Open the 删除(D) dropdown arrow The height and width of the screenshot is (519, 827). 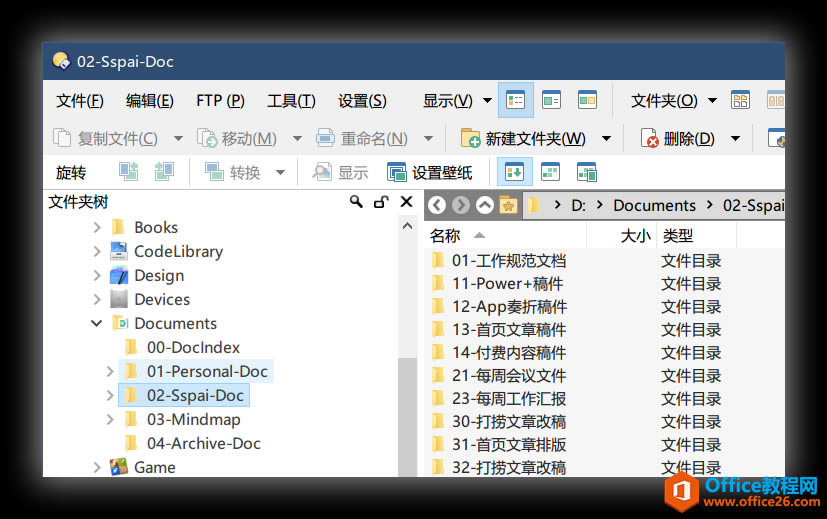(x=735, y=139)
